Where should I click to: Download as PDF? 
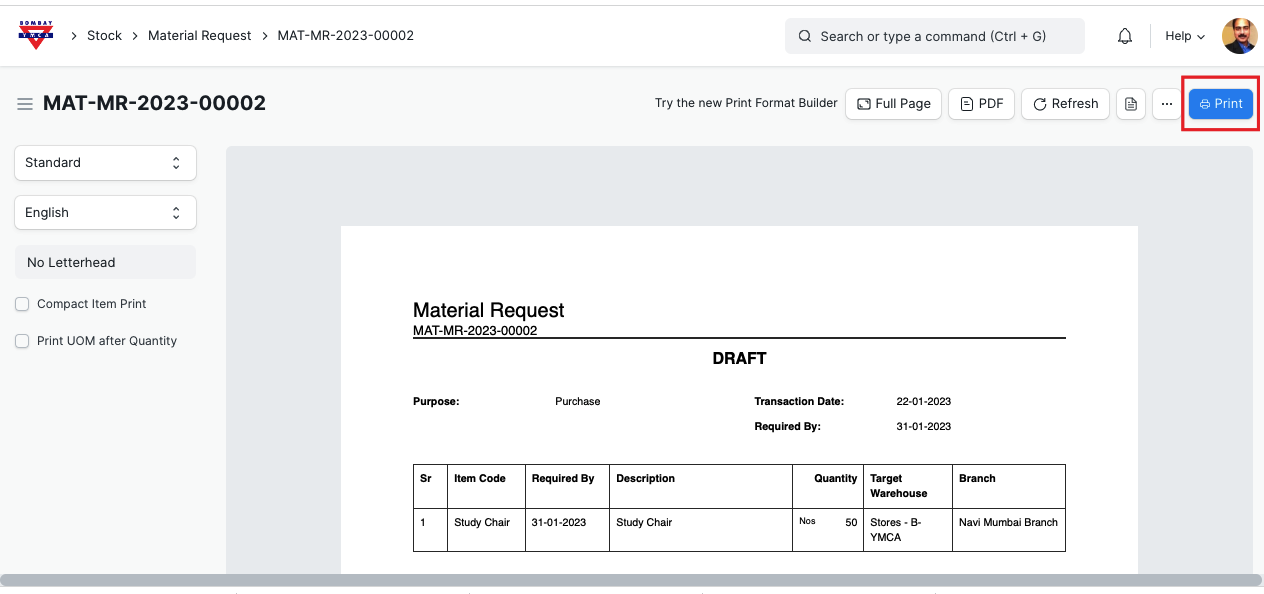tap(982, 104)
